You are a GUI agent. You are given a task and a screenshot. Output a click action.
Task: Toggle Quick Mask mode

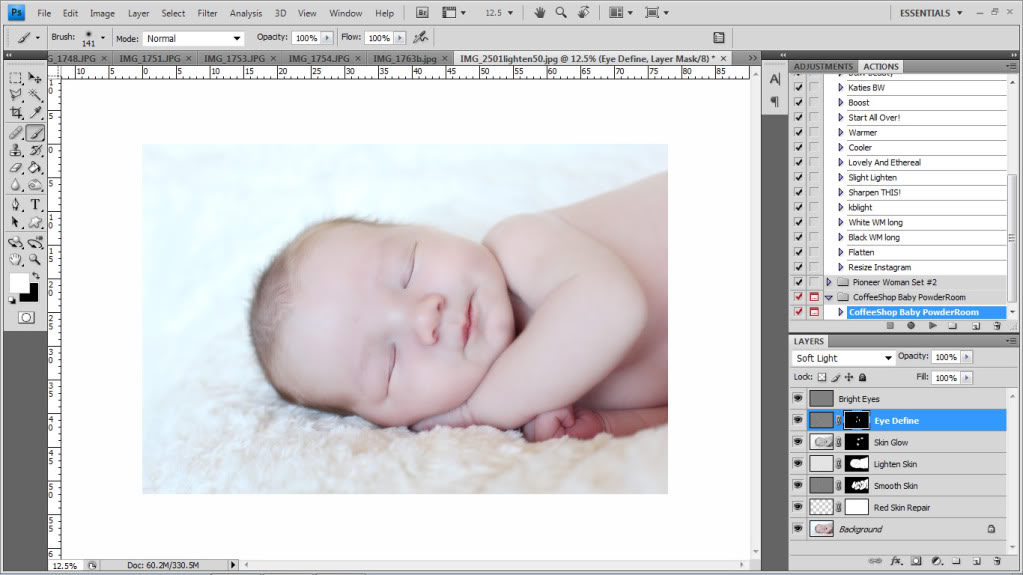pyautogui.click(x=26, y=318)
